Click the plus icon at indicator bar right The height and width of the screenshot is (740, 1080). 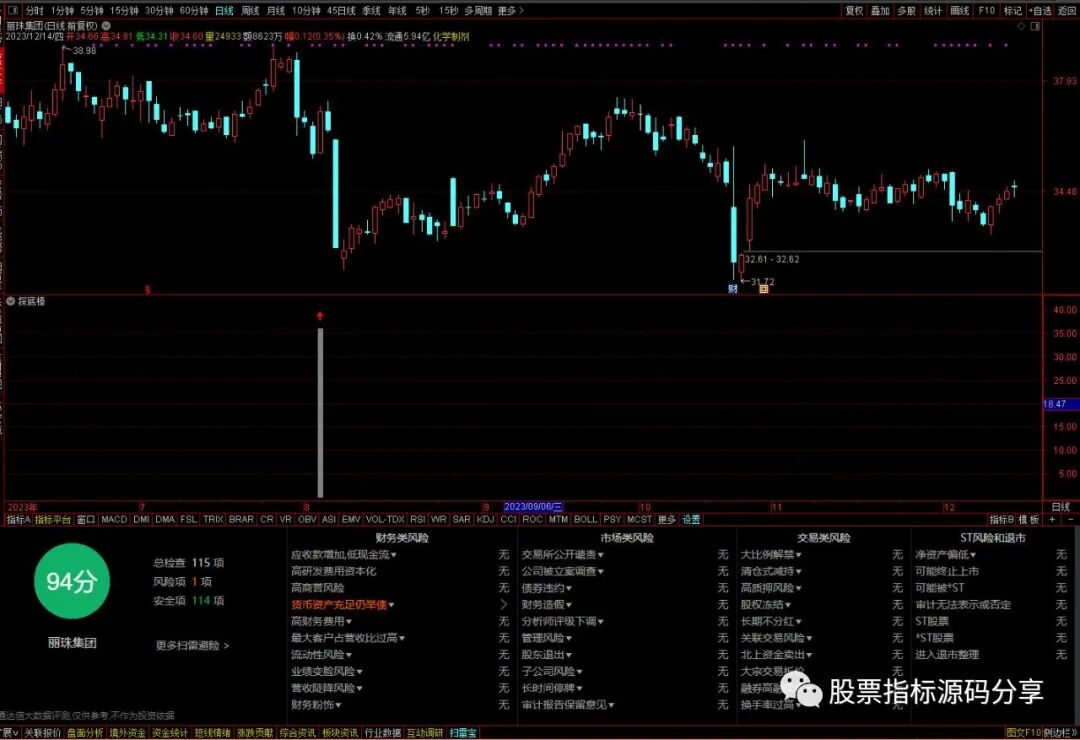tap(1052, 520)
